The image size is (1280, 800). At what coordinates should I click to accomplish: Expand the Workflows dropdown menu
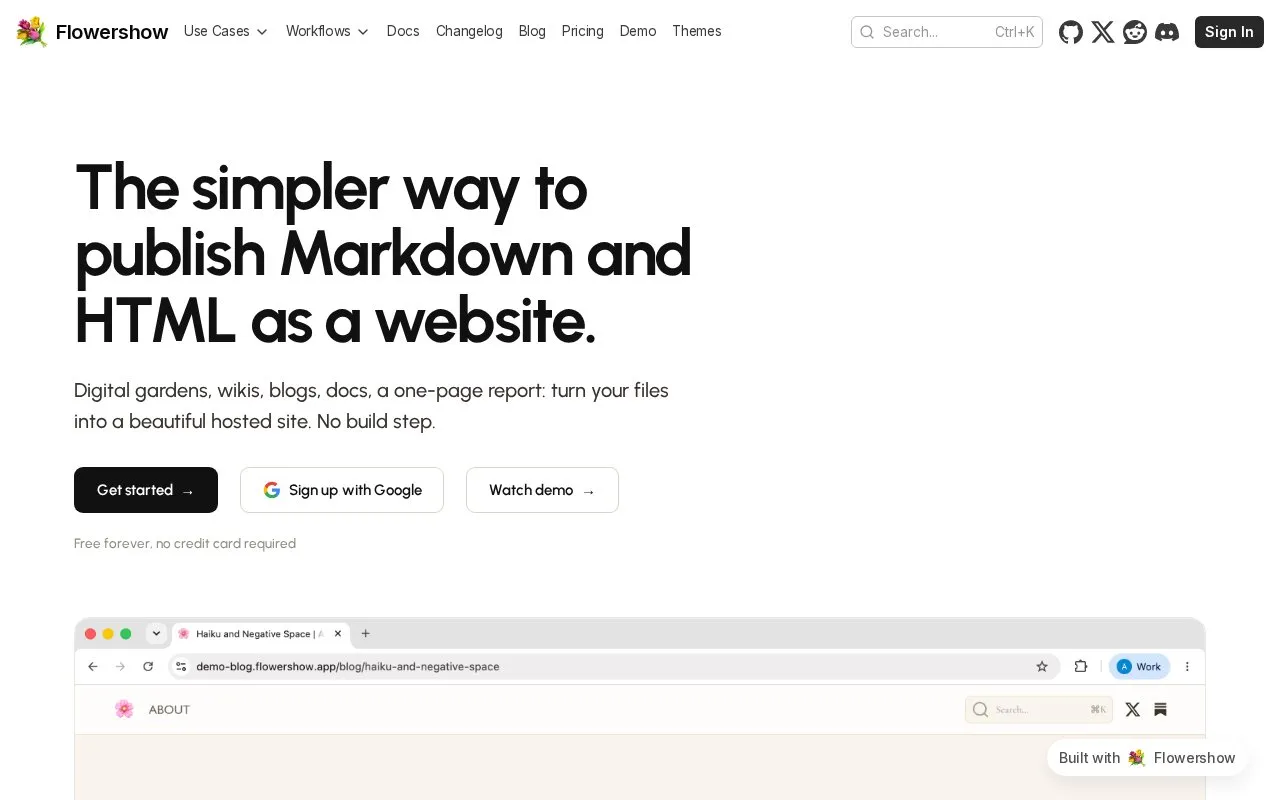328,31
